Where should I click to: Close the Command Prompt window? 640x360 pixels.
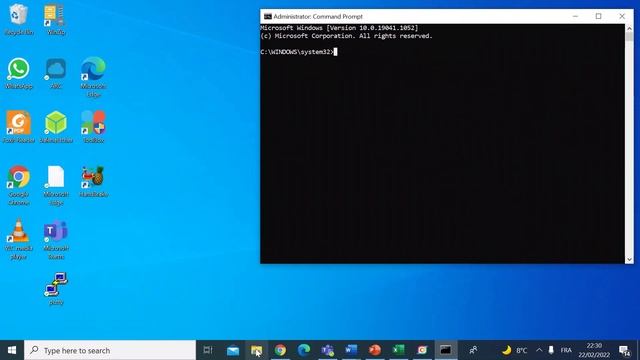pyautogui.click(x=622, y=16)
